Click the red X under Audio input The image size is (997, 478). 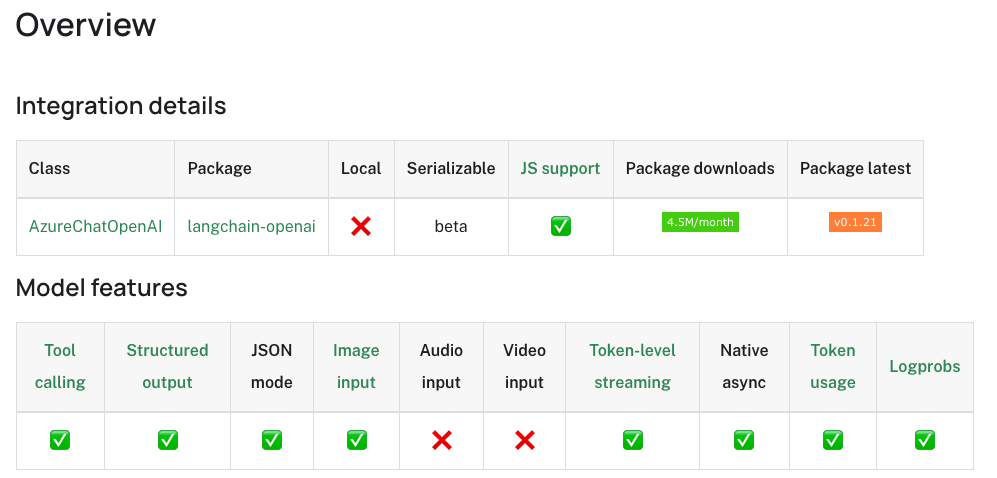[441, 440]
